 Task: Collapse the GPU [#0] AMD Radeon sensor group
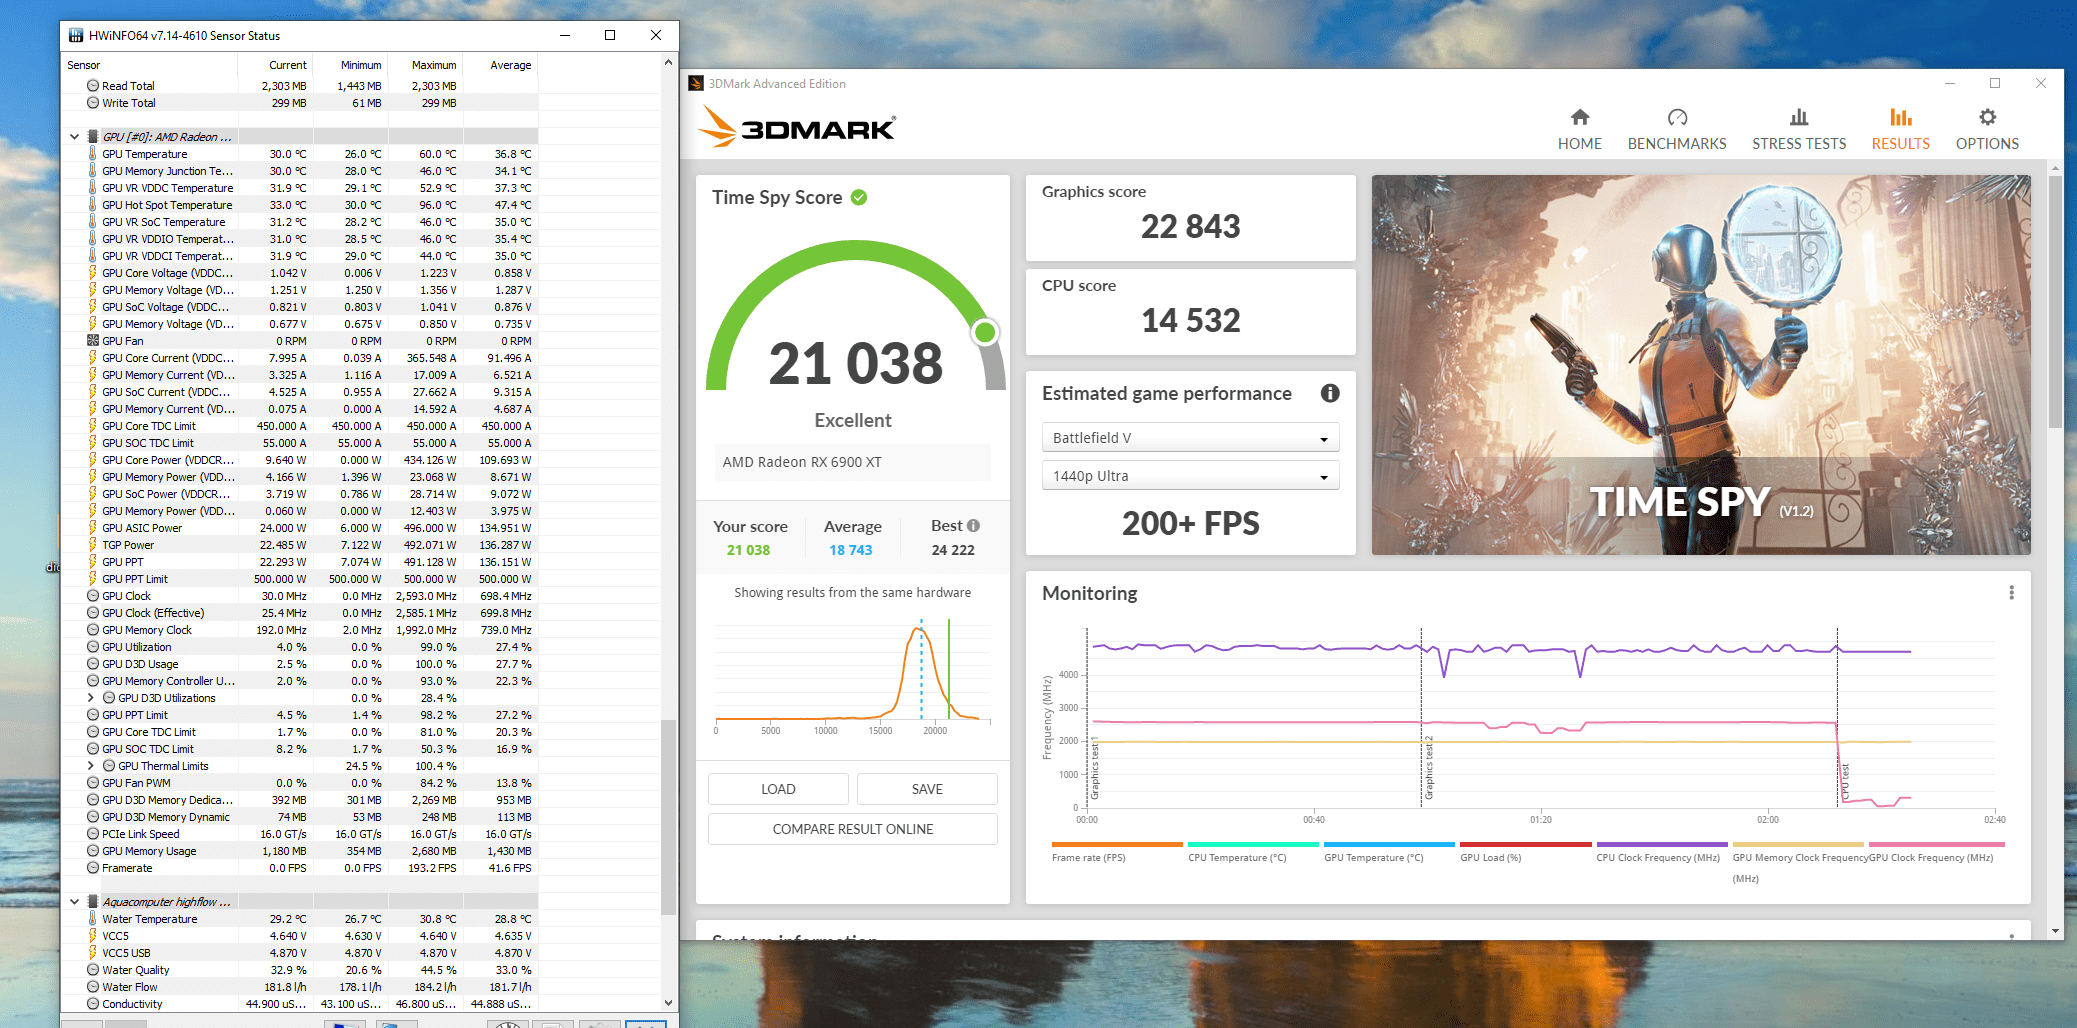pos(74,137)
